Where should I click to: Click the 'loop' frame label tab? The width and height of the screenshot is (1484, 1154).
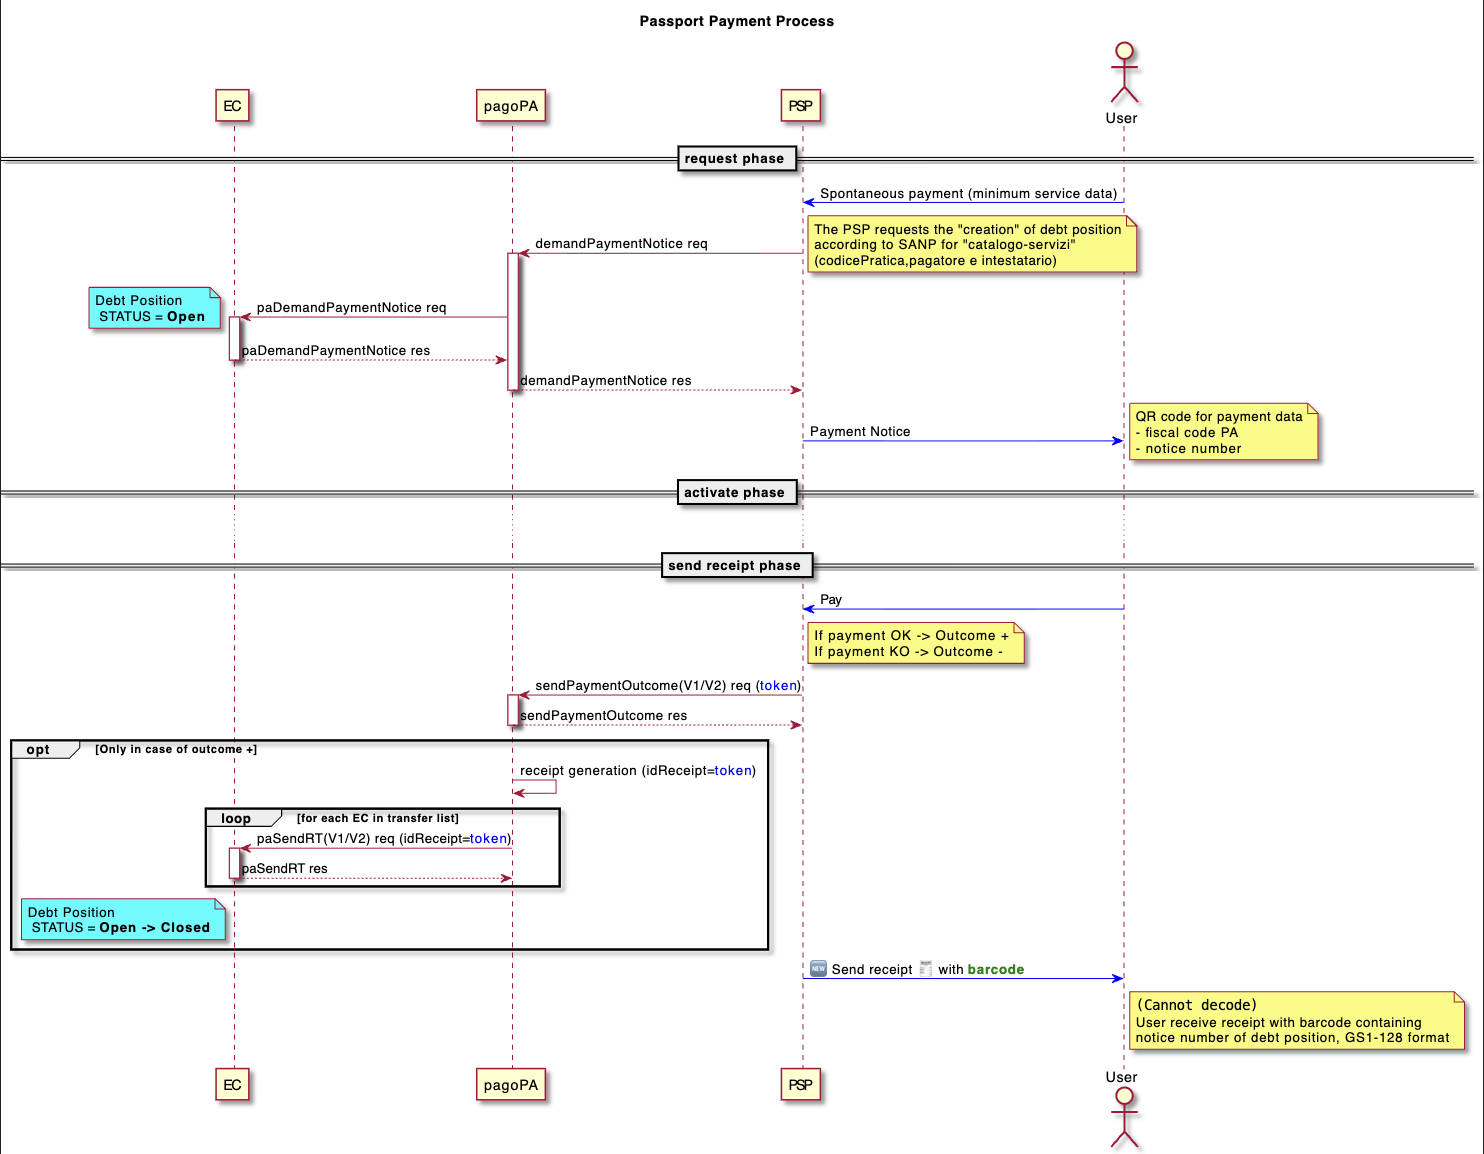coord(237,819)
